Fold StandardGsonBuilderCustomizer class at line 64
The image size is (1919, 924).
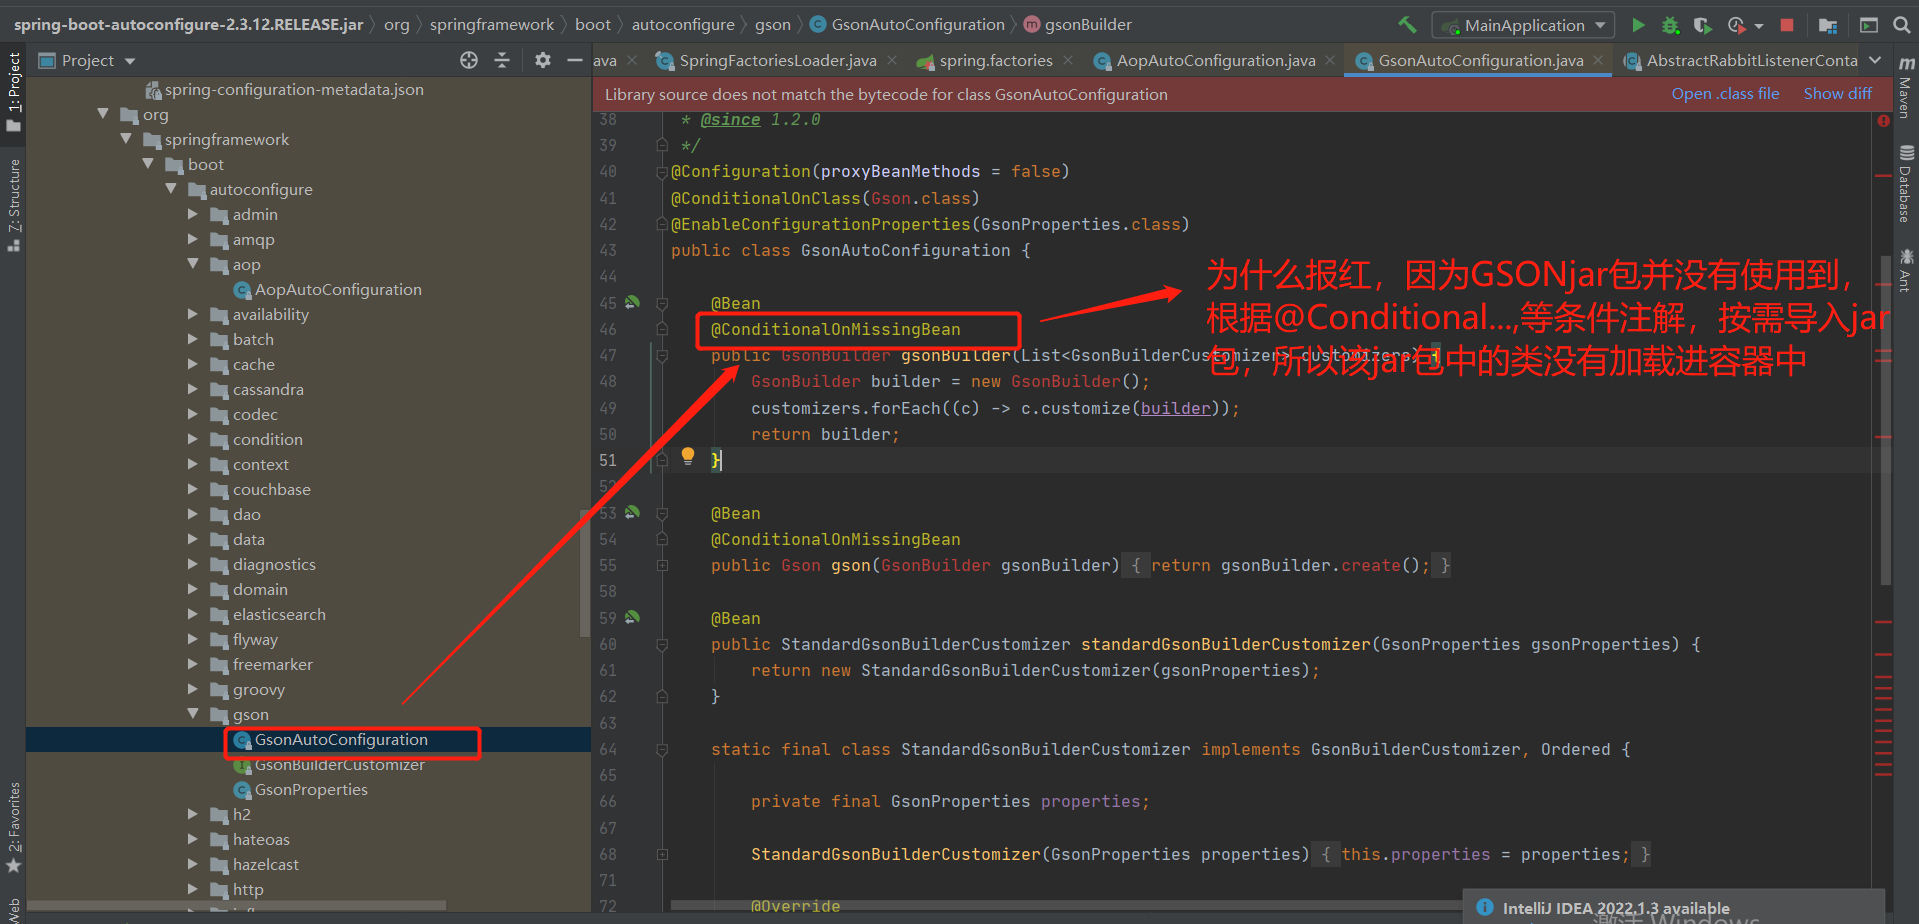click(x=662, y=749)
